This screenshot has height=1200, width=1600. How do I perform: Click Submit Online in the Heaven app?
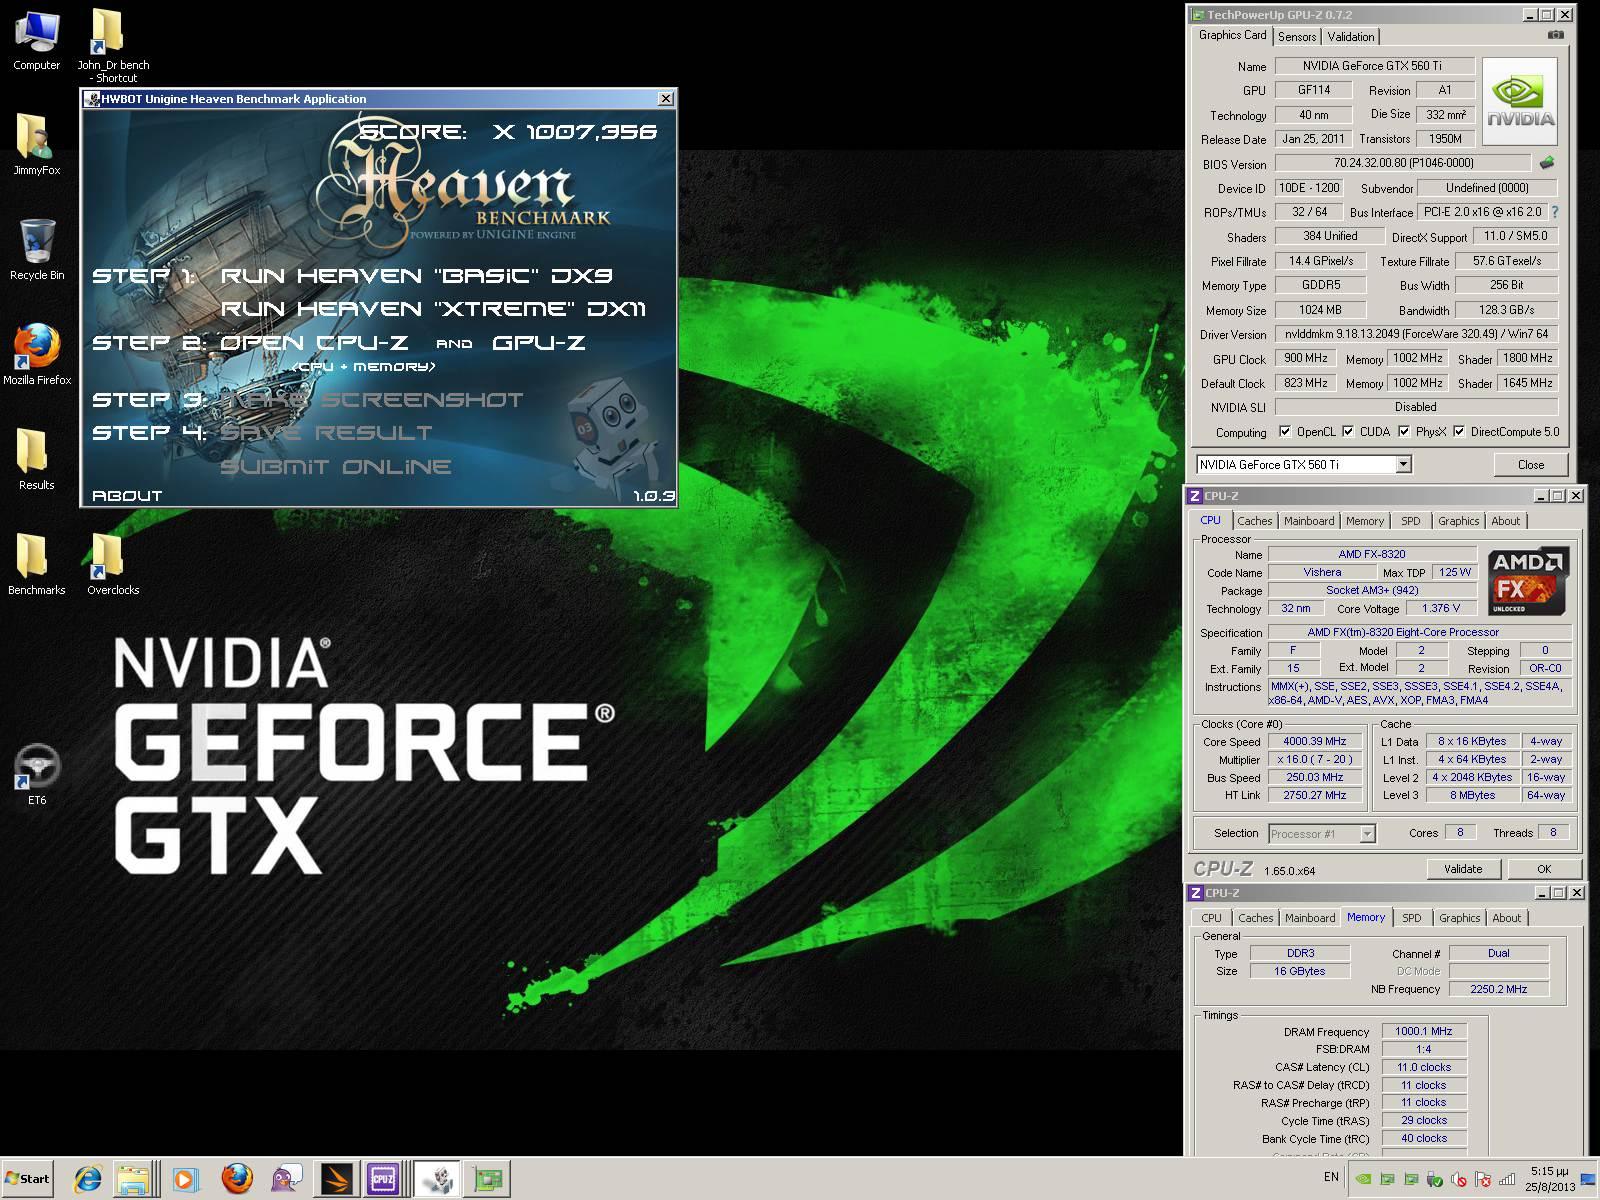pyautogui.click(x=335, y=467)
